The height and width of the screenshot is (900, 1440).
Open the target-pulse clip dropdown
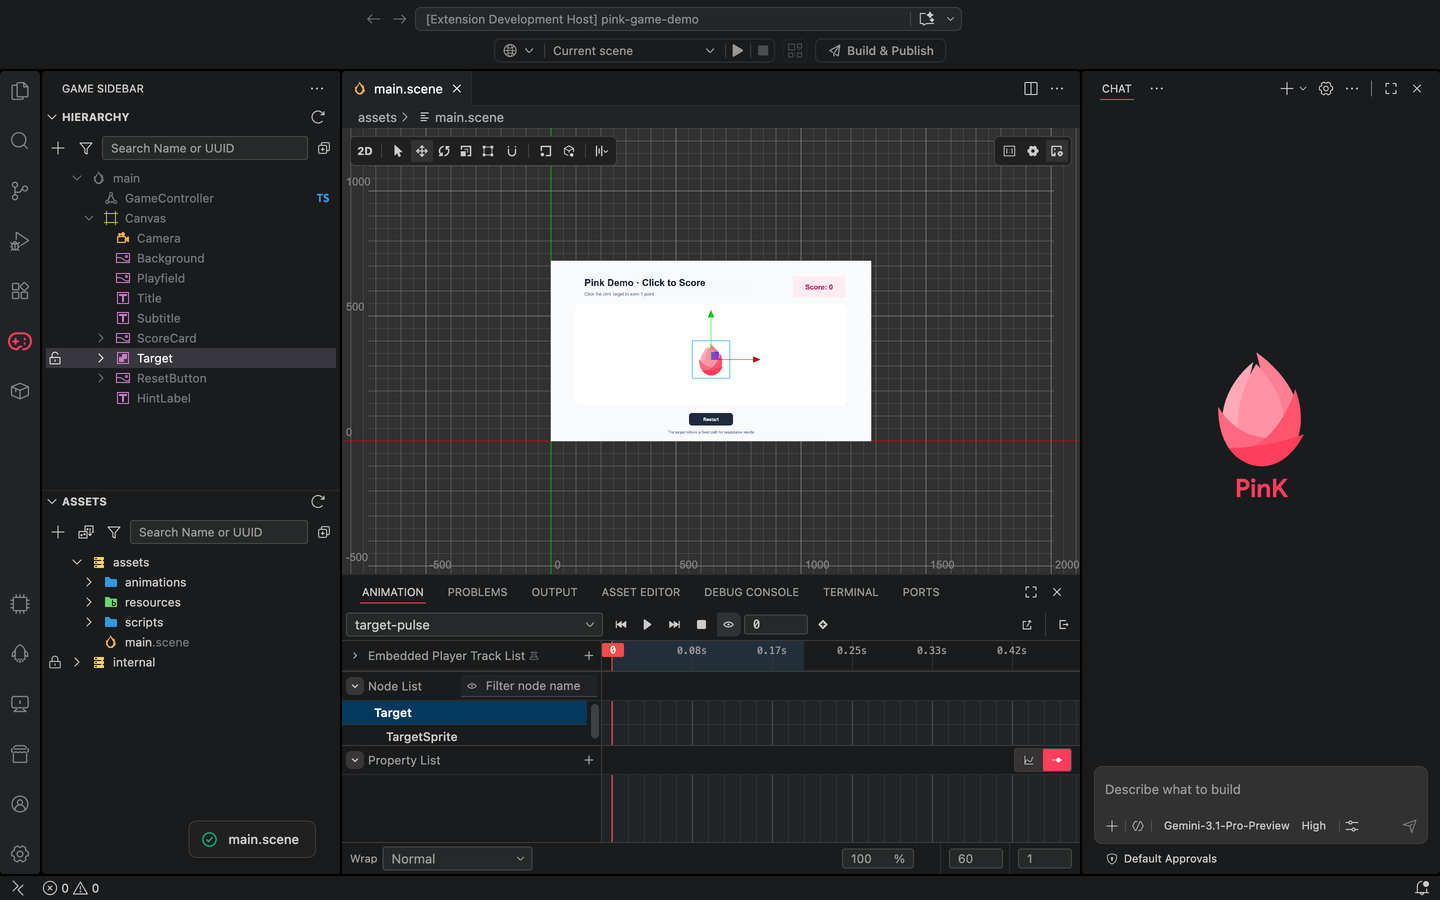(474, 625)
